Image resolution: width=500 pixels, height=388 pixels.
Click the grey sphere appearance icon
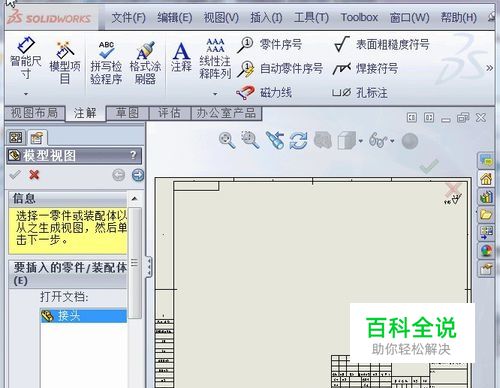pyautogui.click(x=410, y=141)
